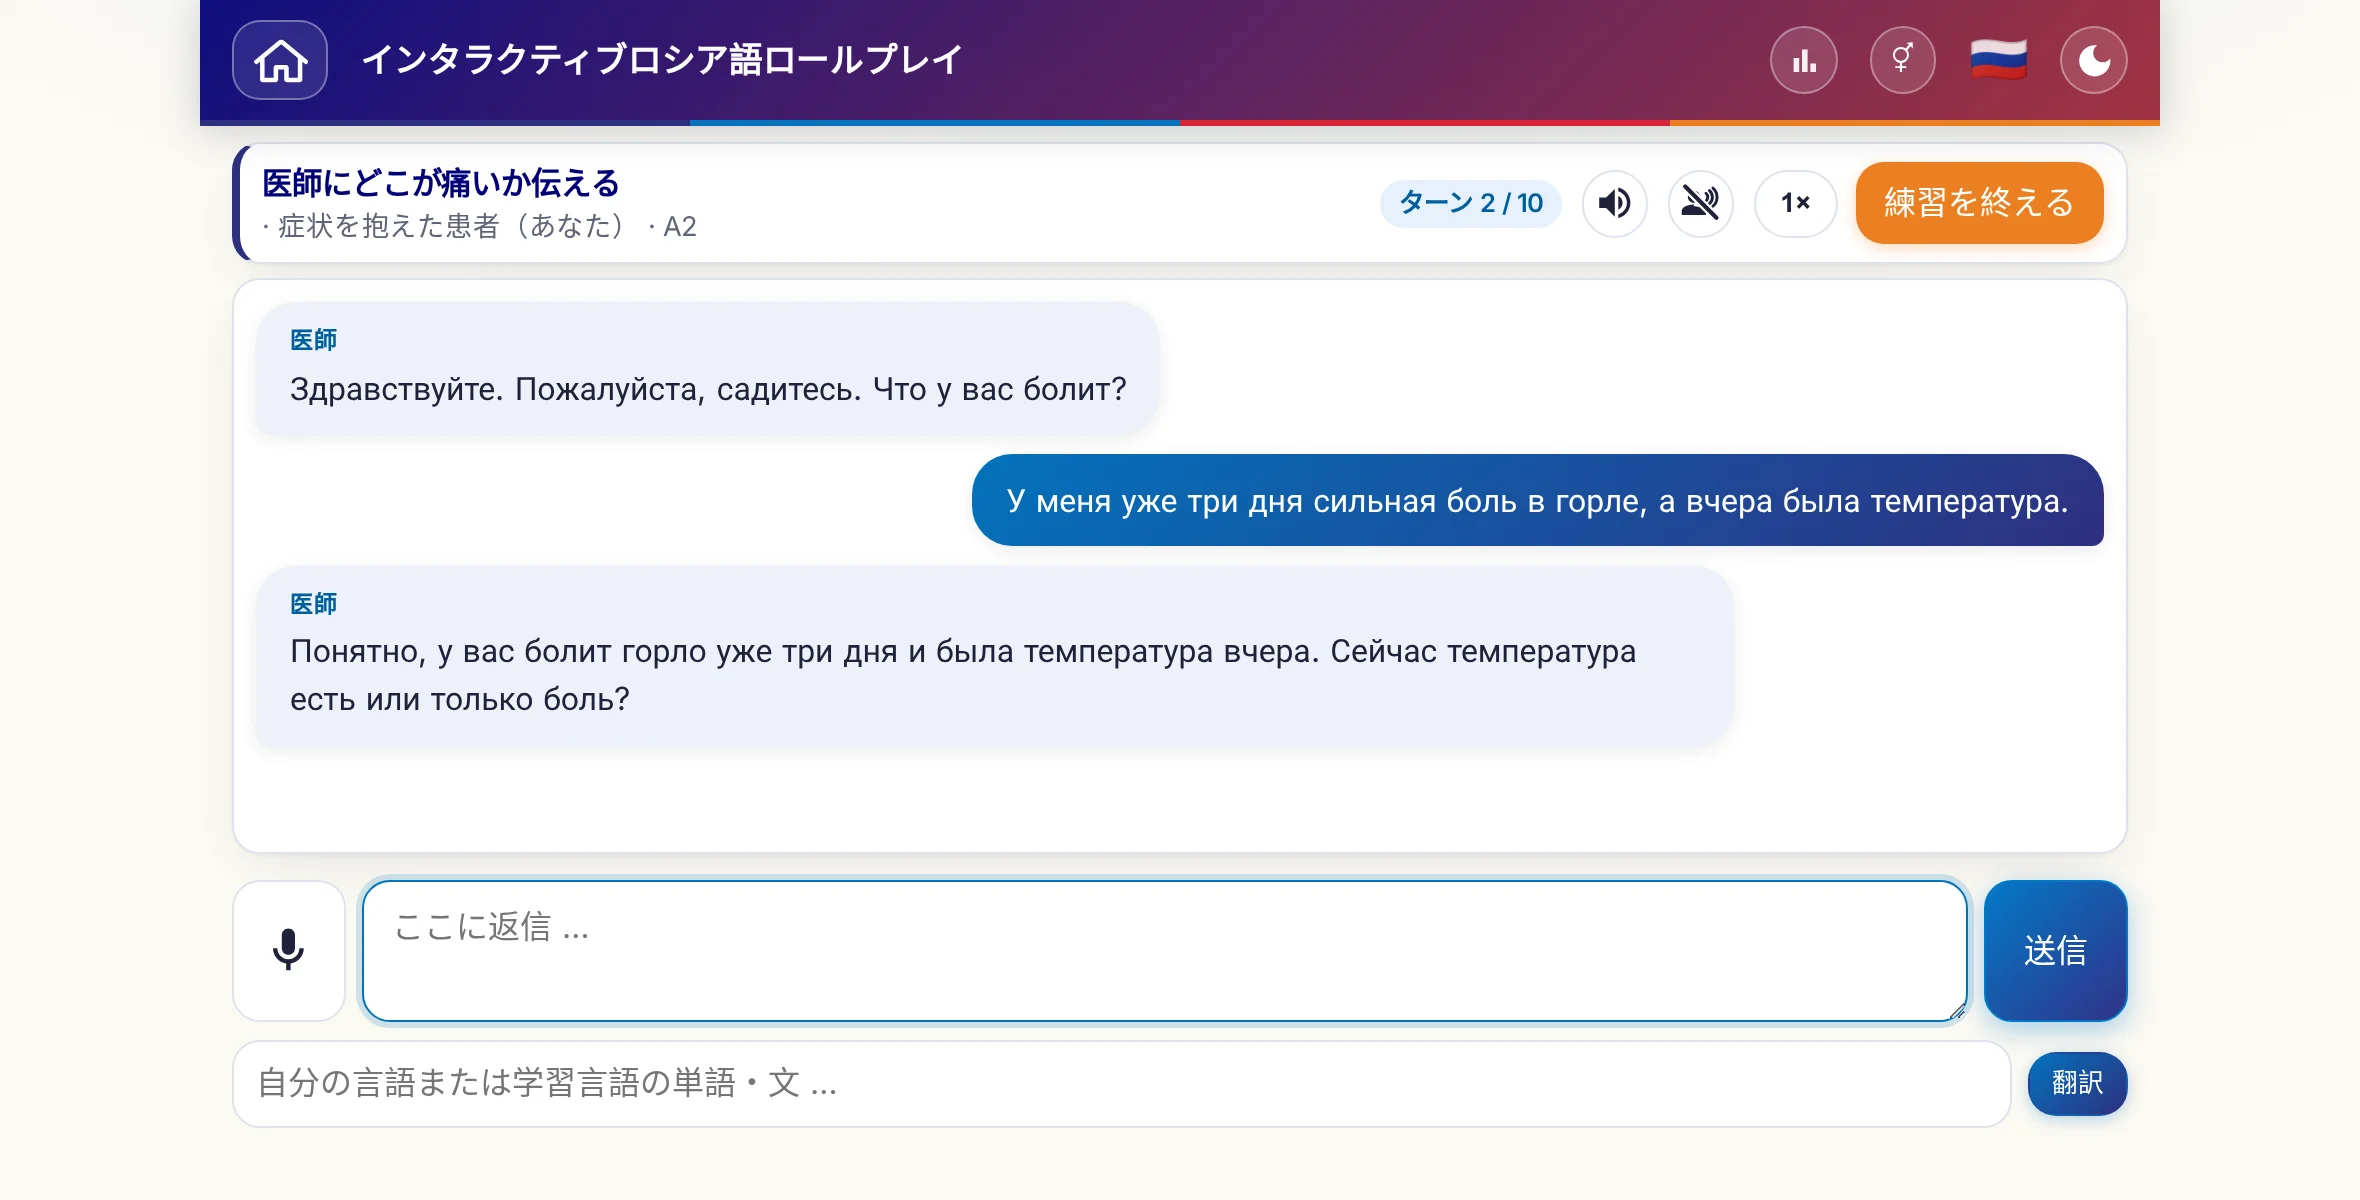Send the reply with 送信 button
Image resolution: width=2360 pixels, height=1200 pixels.
point(2055,950)
